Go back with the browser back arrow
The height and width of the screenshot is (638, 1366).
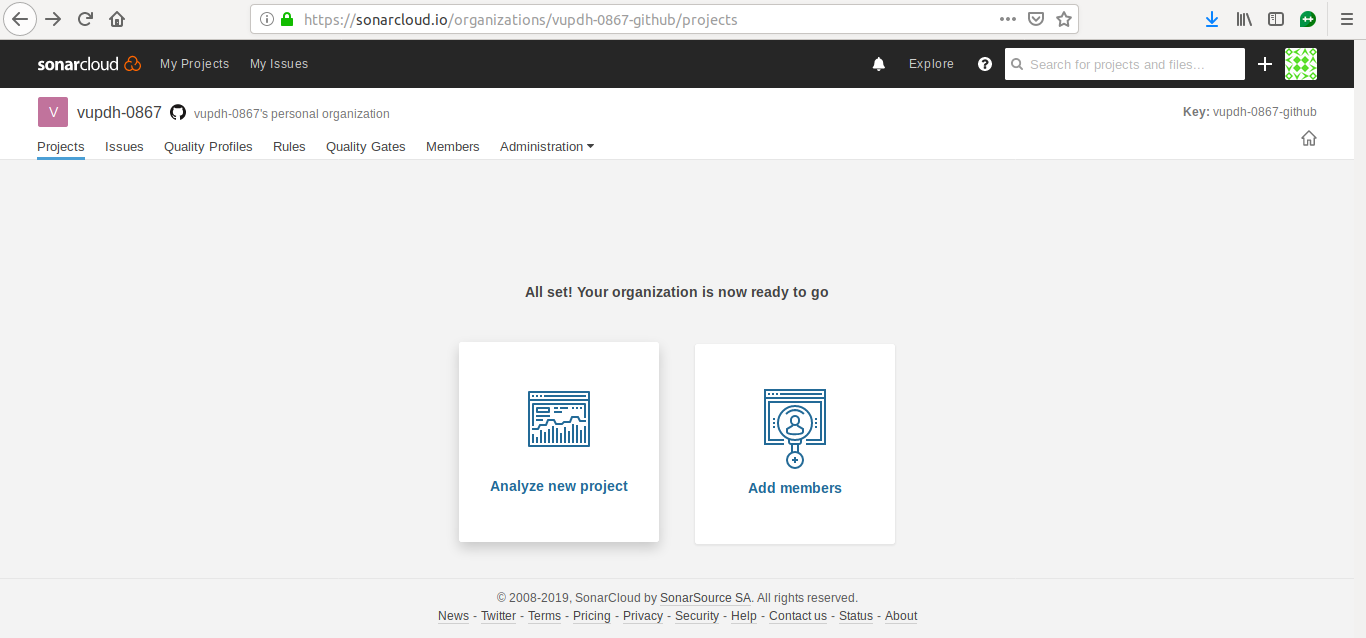(x=20, y=19)
